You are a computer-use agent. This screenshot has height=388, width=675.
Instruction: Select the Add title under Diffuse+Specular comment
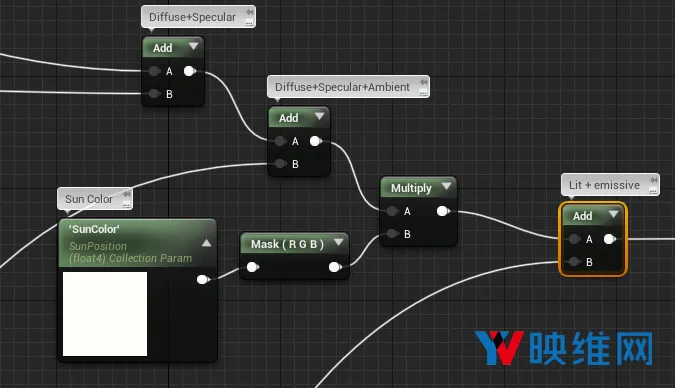point(163,48)
